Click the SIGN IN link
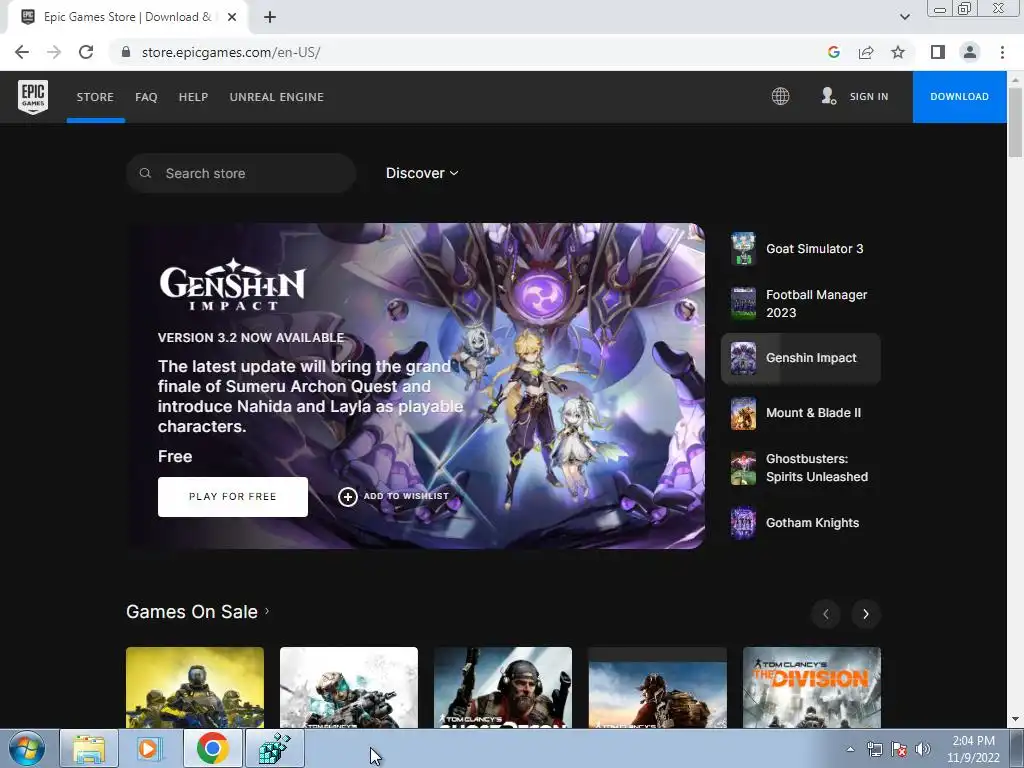Screen dimensions: 1024x768 coord(869,97)
